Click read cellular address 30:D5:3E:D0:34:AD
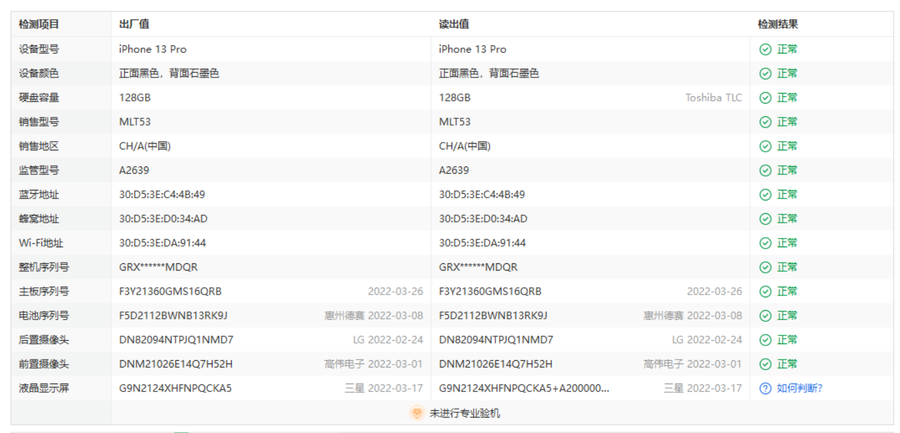This screenshot has height=433, width=900. click(483, 219)
